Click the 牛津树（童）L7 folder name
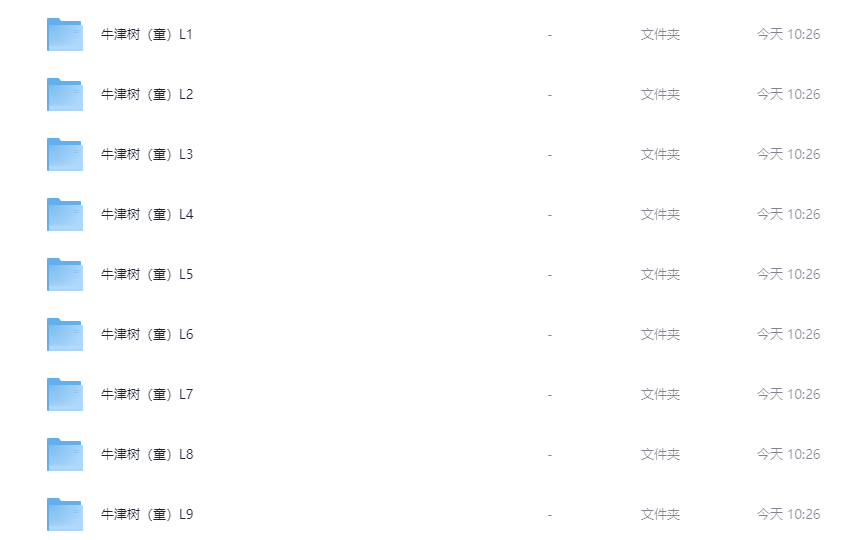856x540 pixels. click(x=147, y=395)
